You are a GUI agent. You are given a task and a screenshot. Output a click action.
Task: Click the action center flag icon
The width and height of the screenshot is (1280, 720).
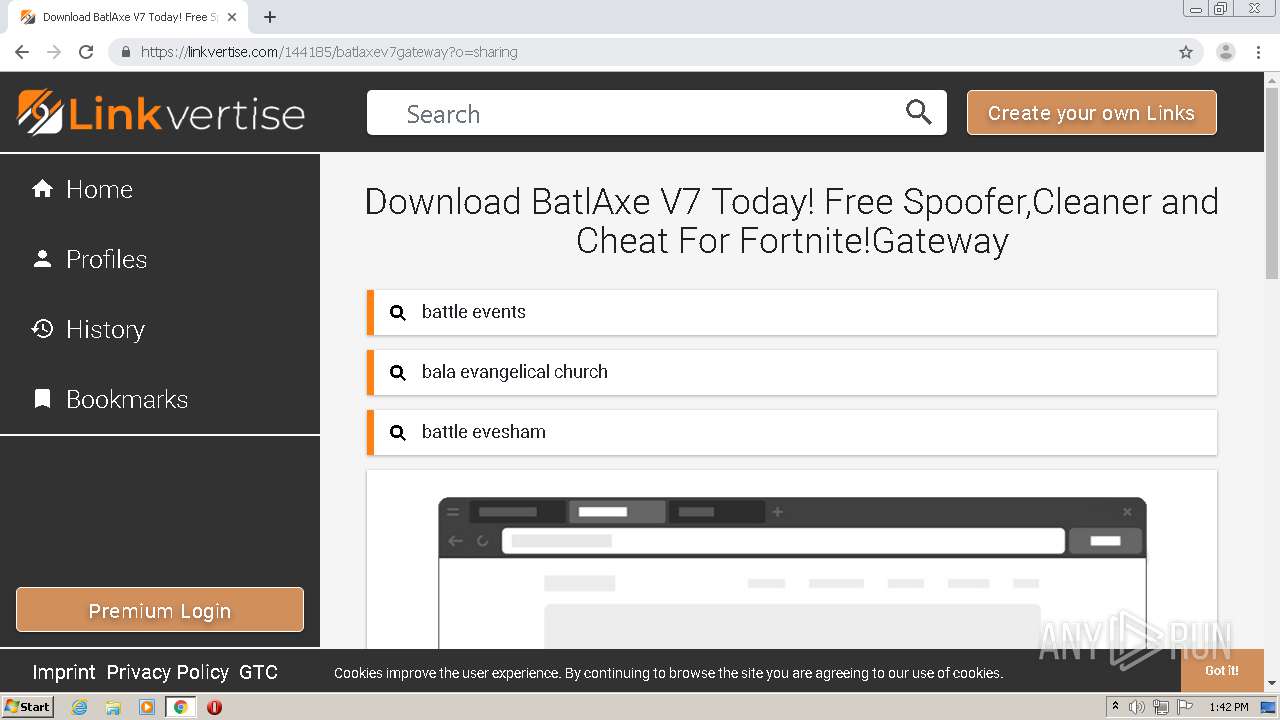click(1185, 707)
